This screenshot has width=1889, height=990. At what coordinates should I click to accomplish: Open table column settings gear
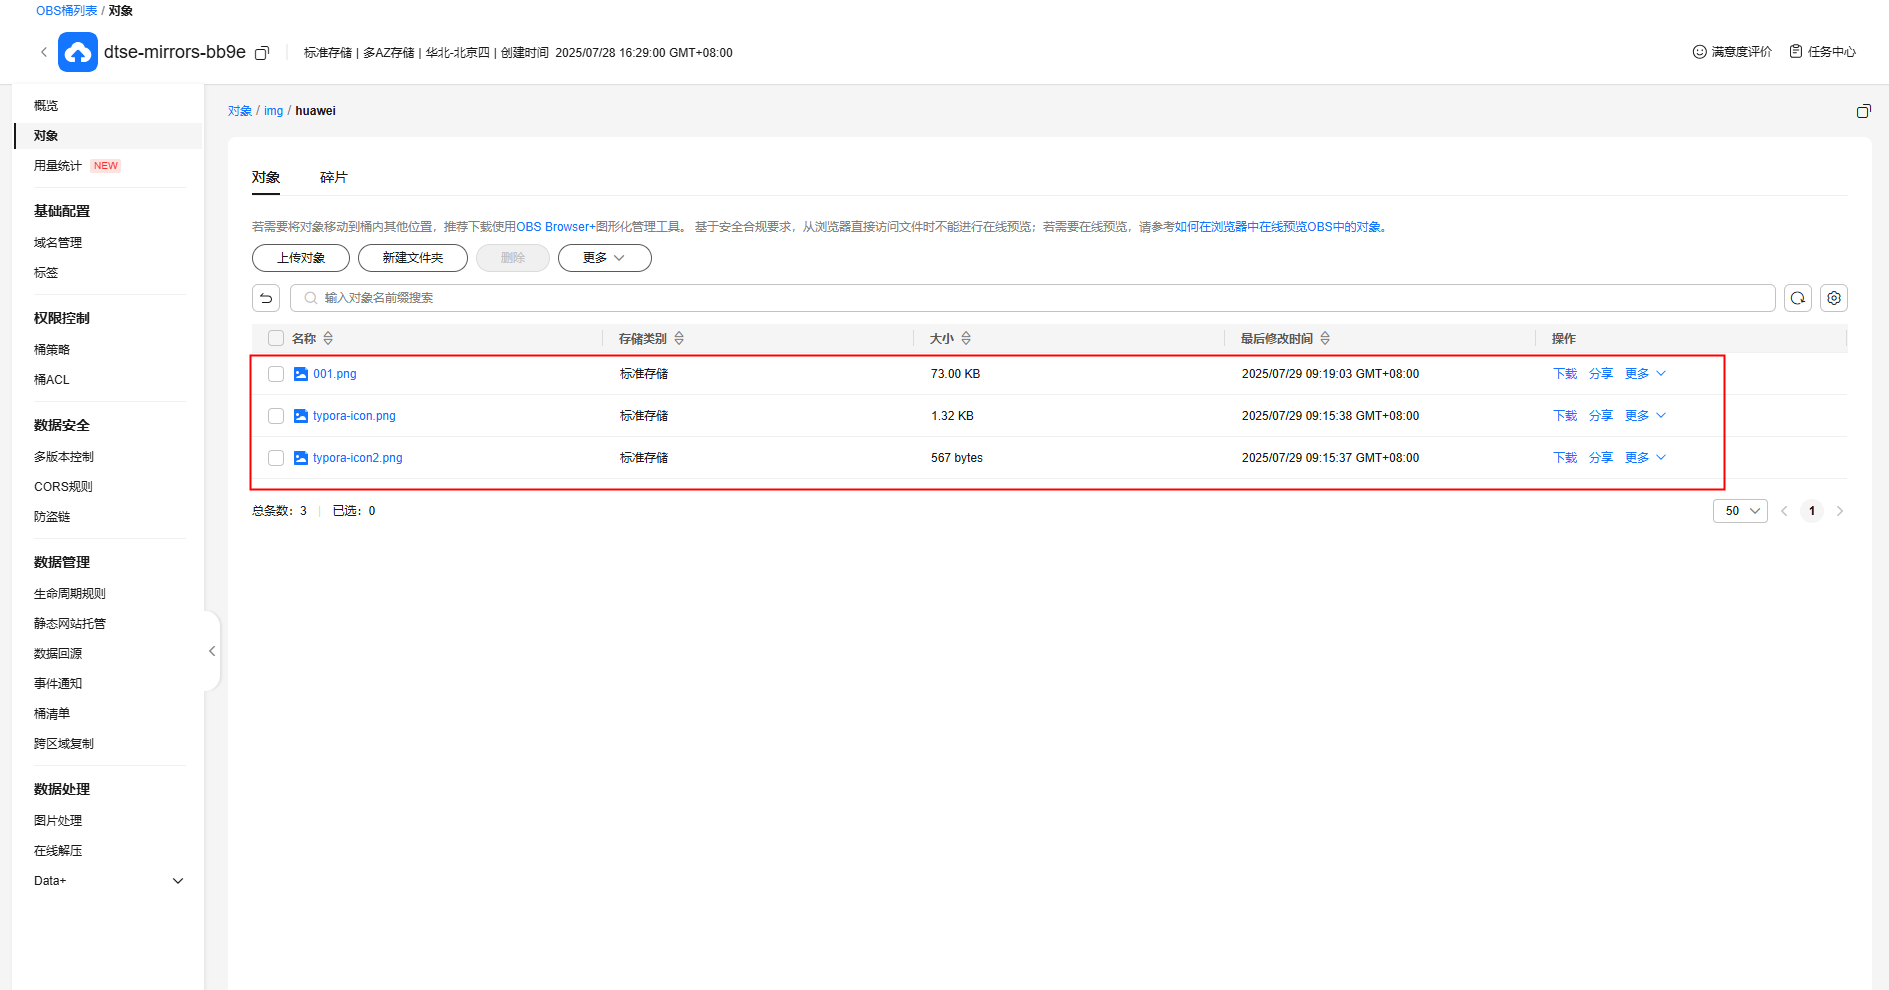point(1834,298)
